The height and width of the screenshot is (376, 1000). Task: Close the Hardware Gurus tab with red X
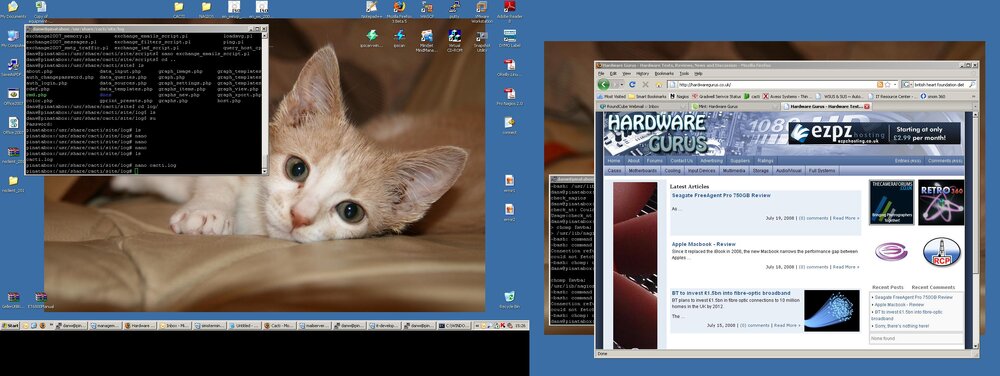[866, 106]
